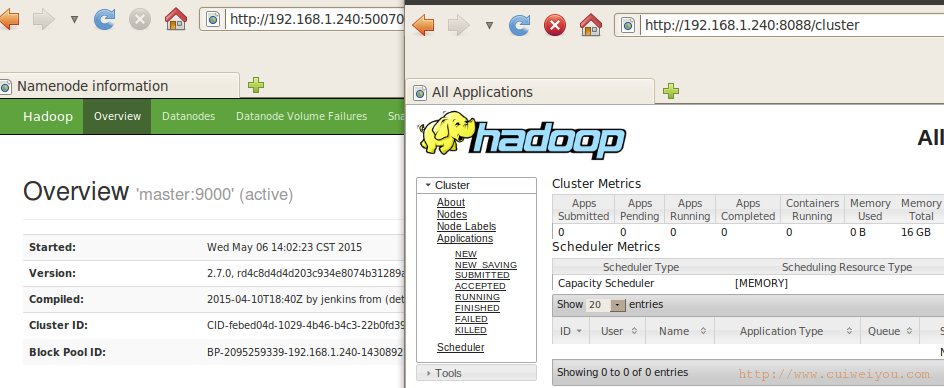Viewport: 944px width, 388px height.
Task: Click back arrow in Namenode browser window
Action: [x=9, y=19]
